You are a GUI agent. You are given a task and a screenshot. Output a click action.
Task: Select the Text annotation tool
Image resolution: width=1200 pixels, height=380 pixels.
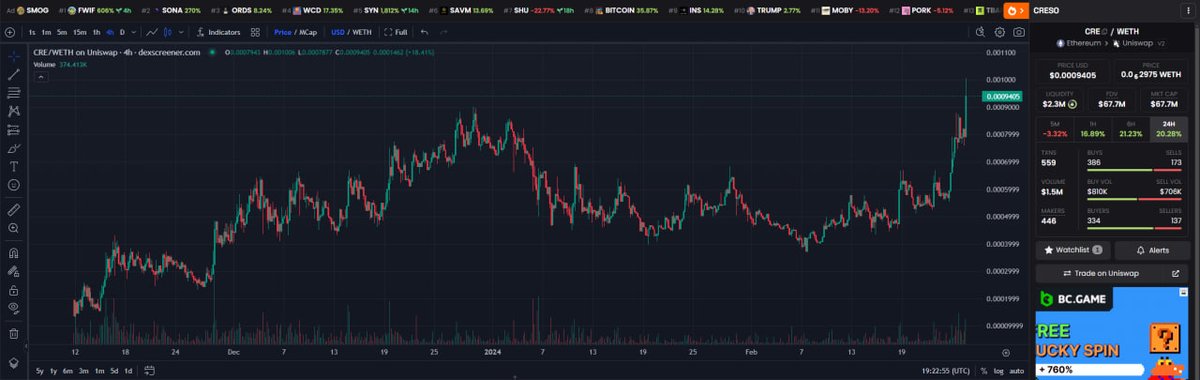coord(14,166)
